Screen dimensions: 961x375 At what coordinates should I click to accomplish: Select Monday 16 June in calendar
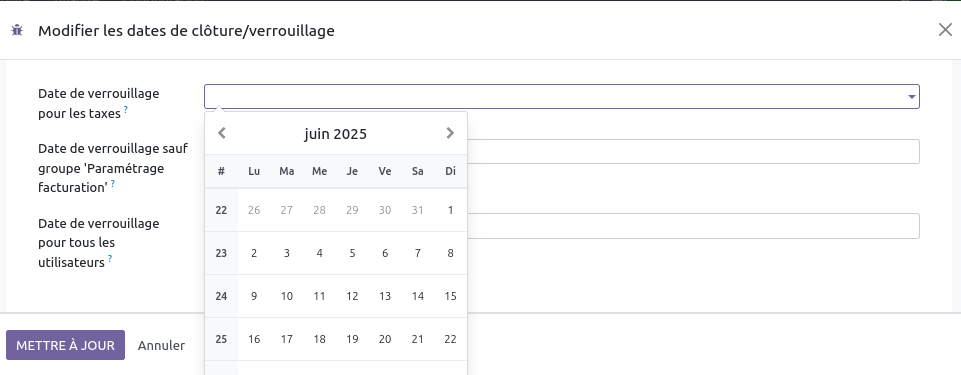coord(254,339)
